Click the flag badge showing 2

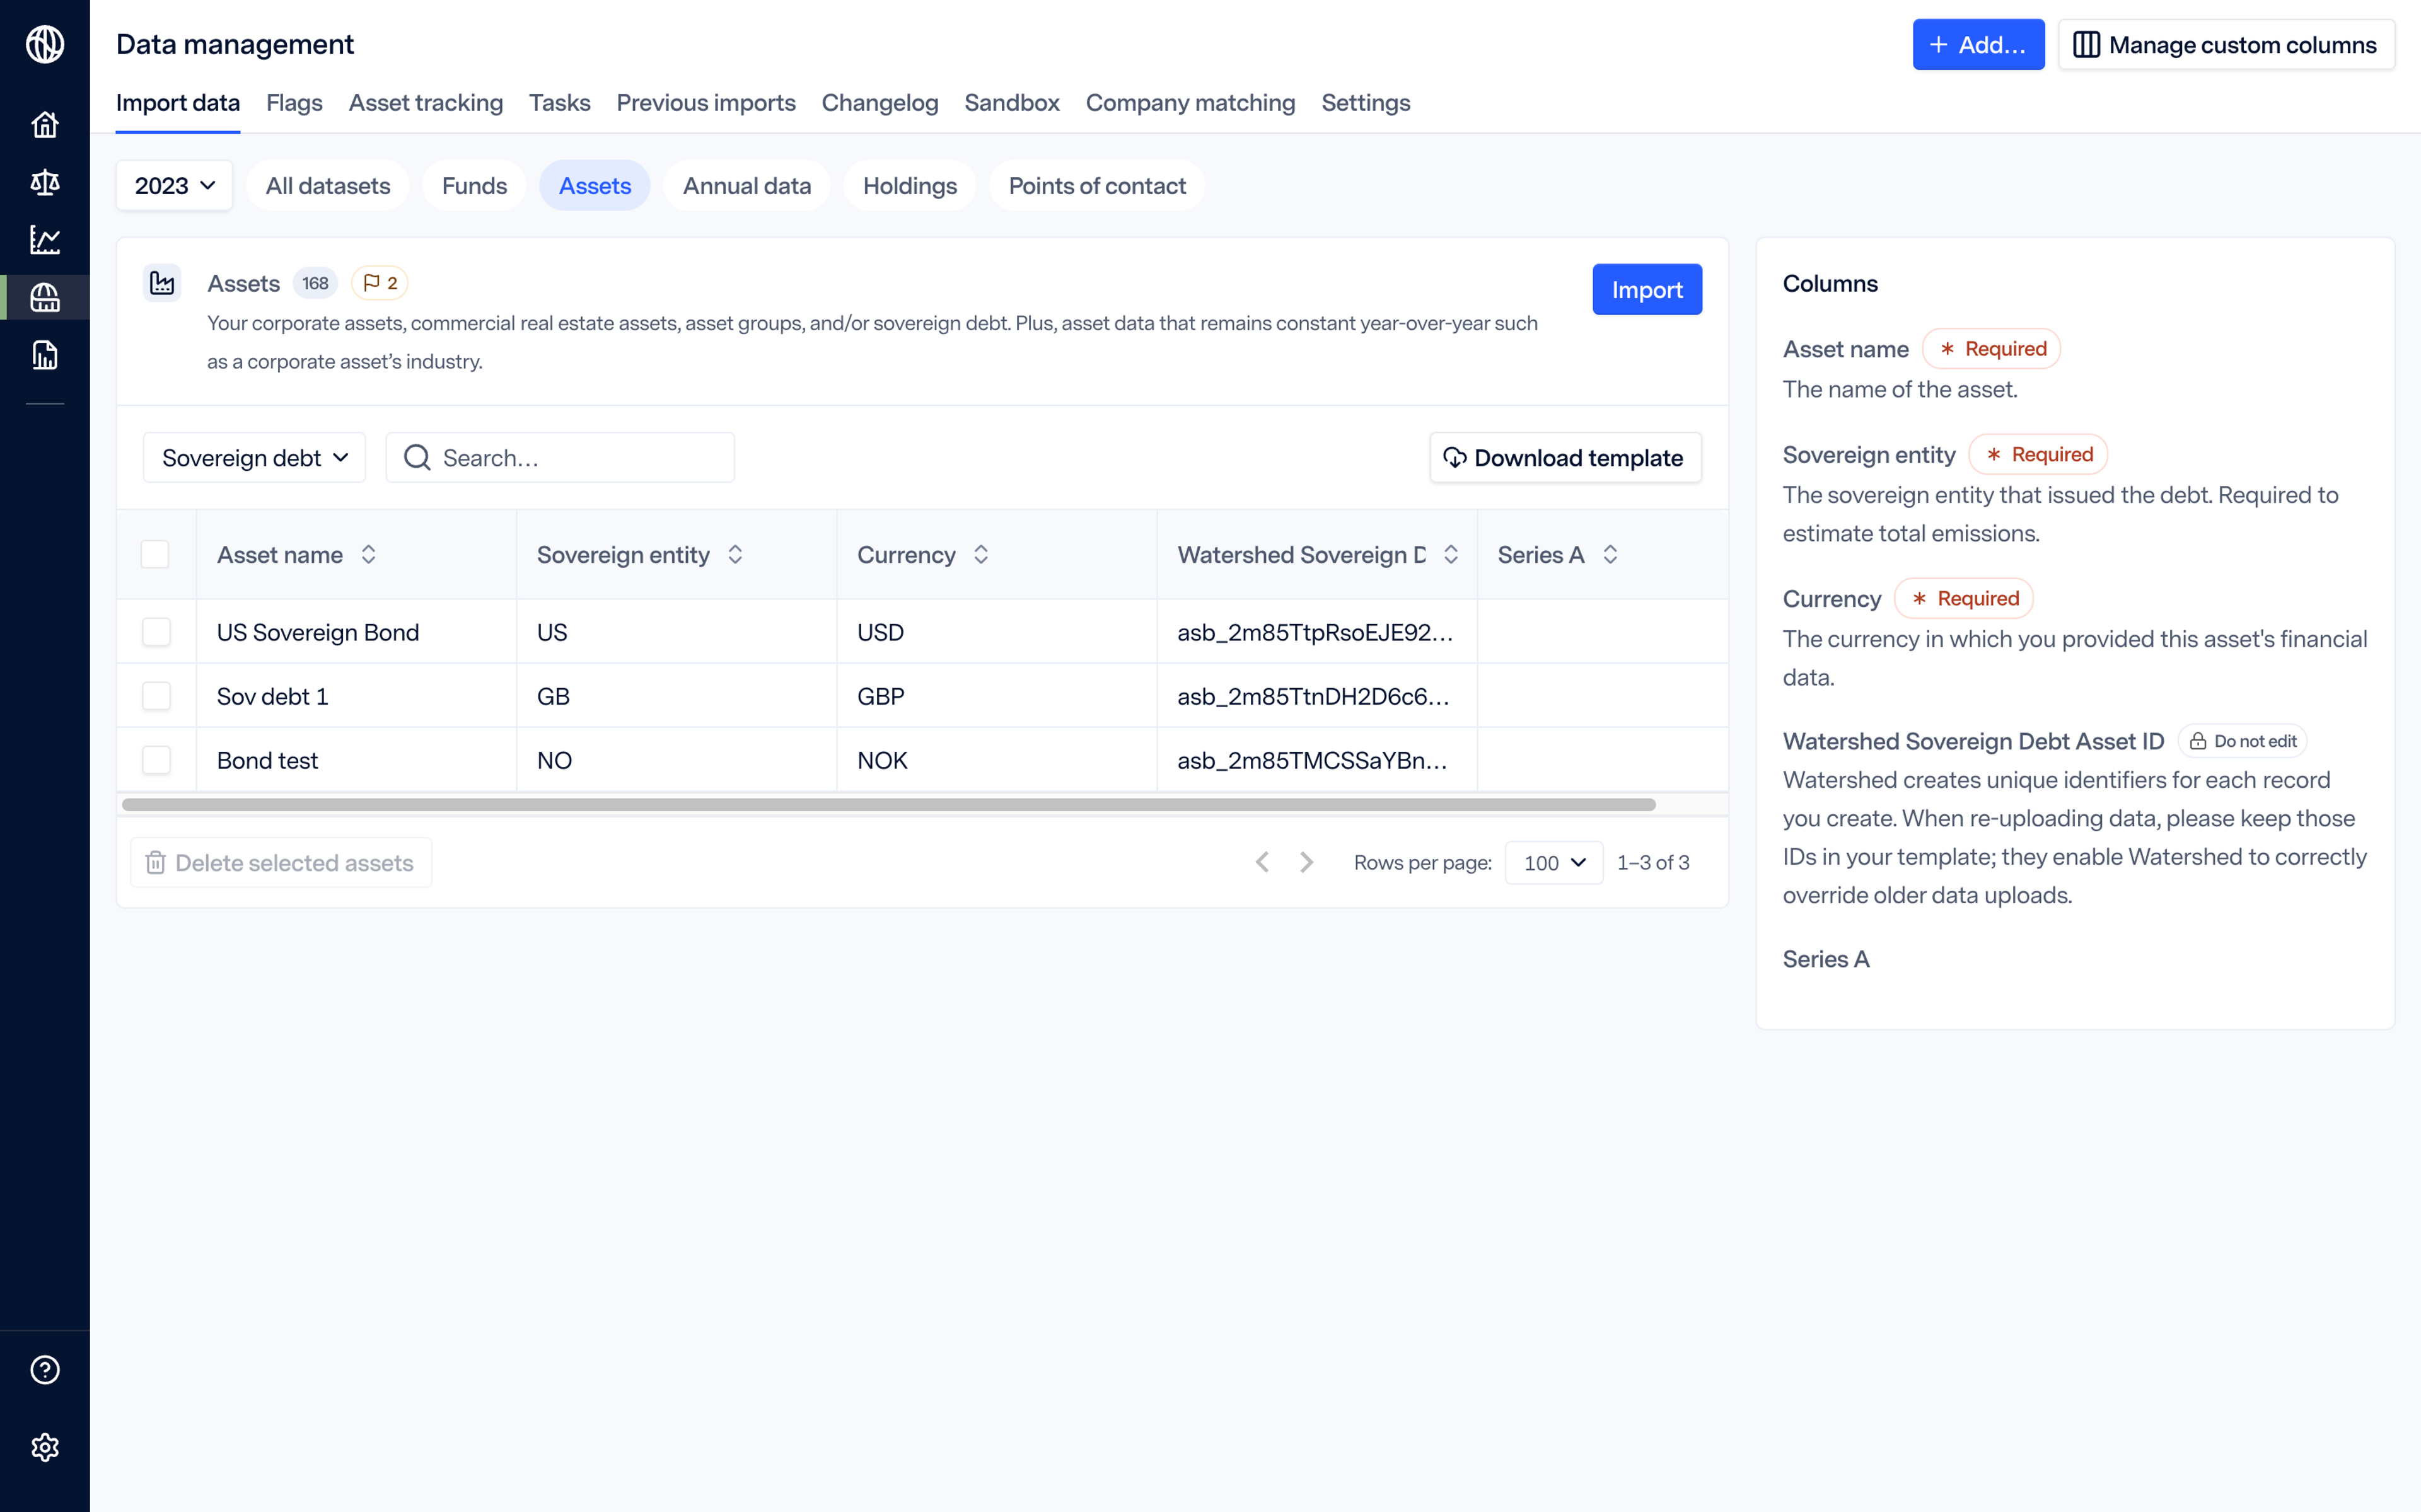tap(380, 283)
